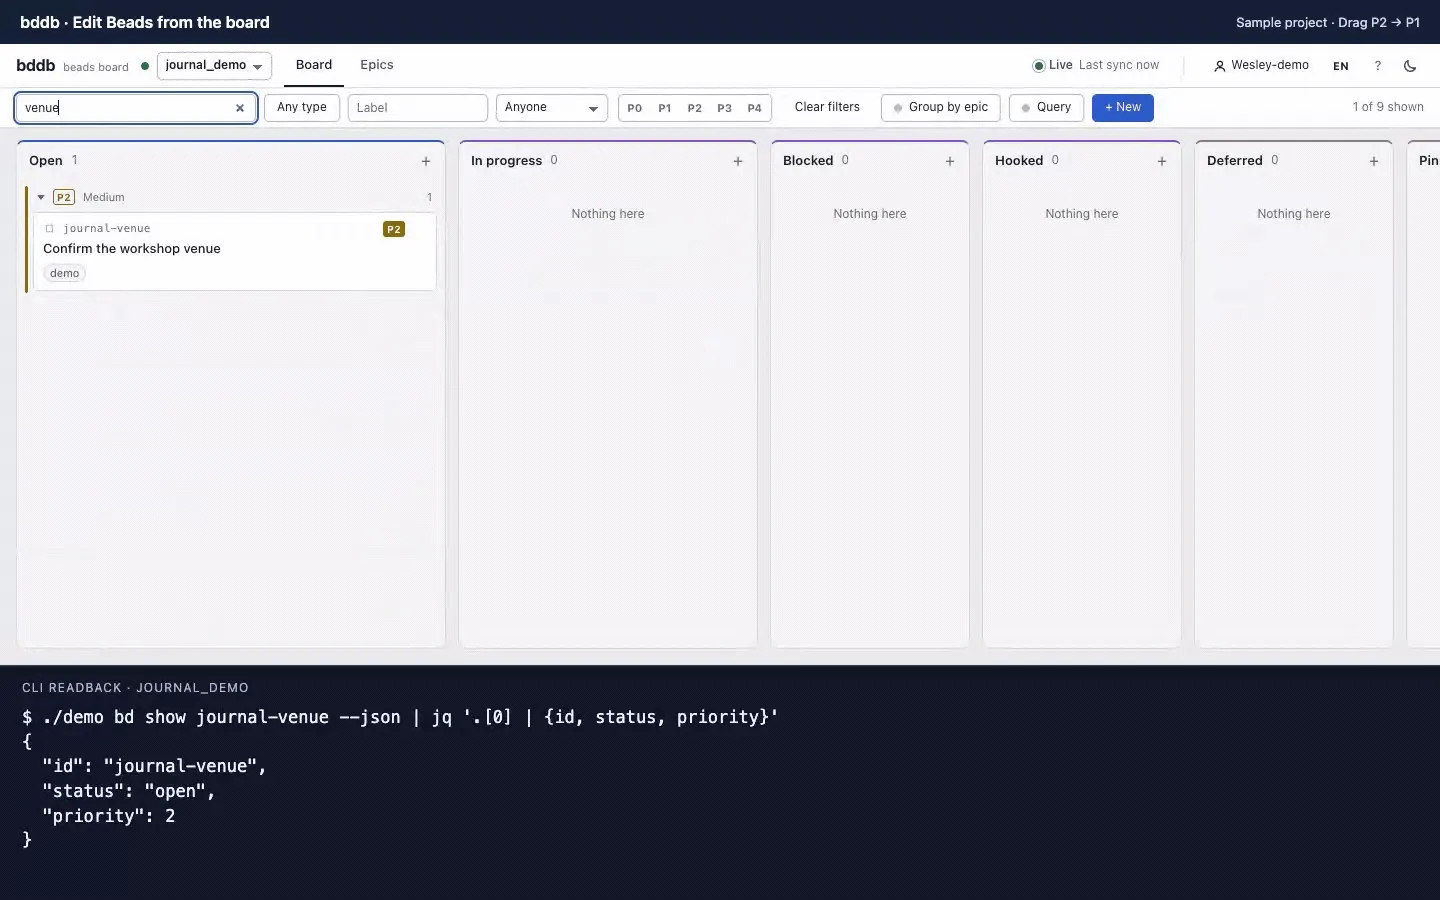
Task: Open the Confirm the workshop venue card
Action: [235, 252]
